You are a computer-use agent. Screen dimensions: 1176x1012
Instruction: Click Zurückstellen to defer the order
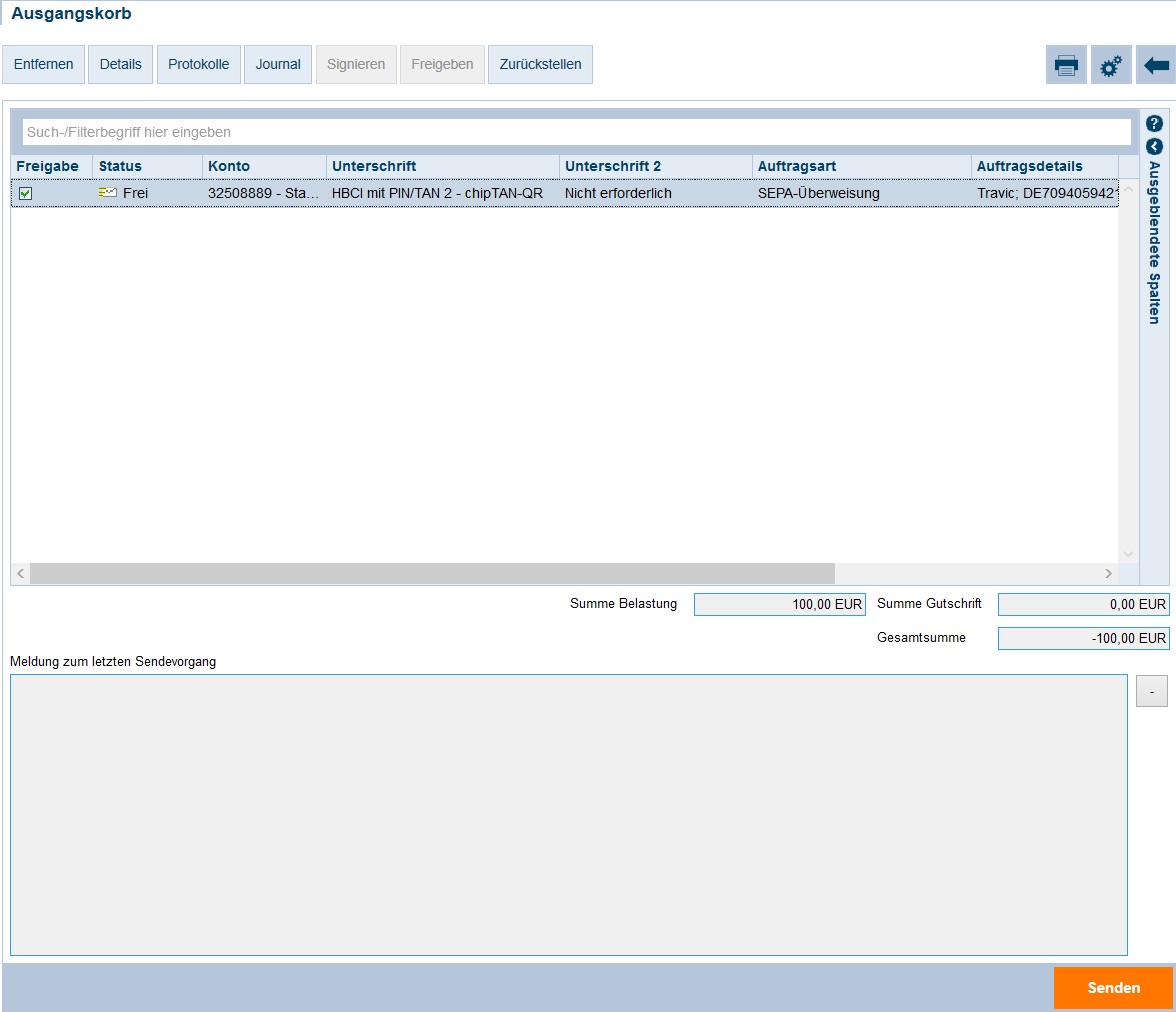click(x=540, y=64)
